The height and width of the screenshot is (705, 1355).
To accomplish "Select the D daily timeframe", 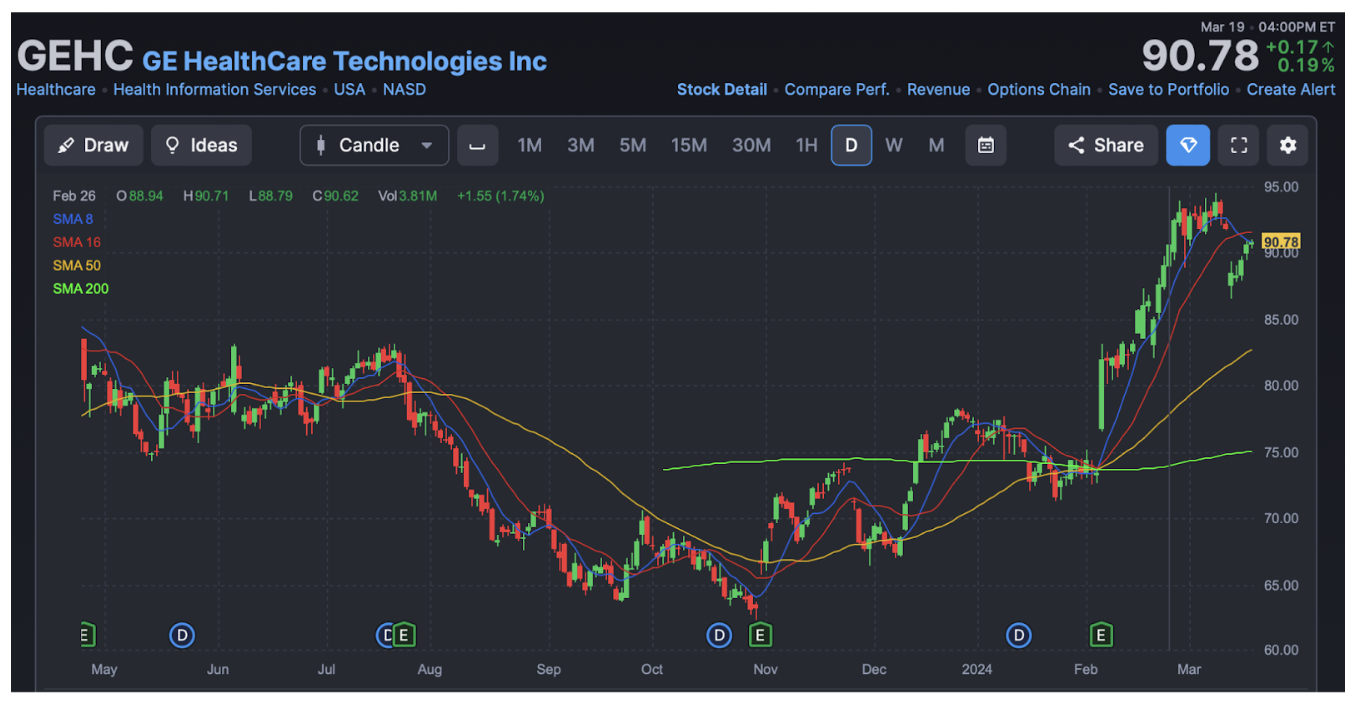I will click(x=851, y=145).
